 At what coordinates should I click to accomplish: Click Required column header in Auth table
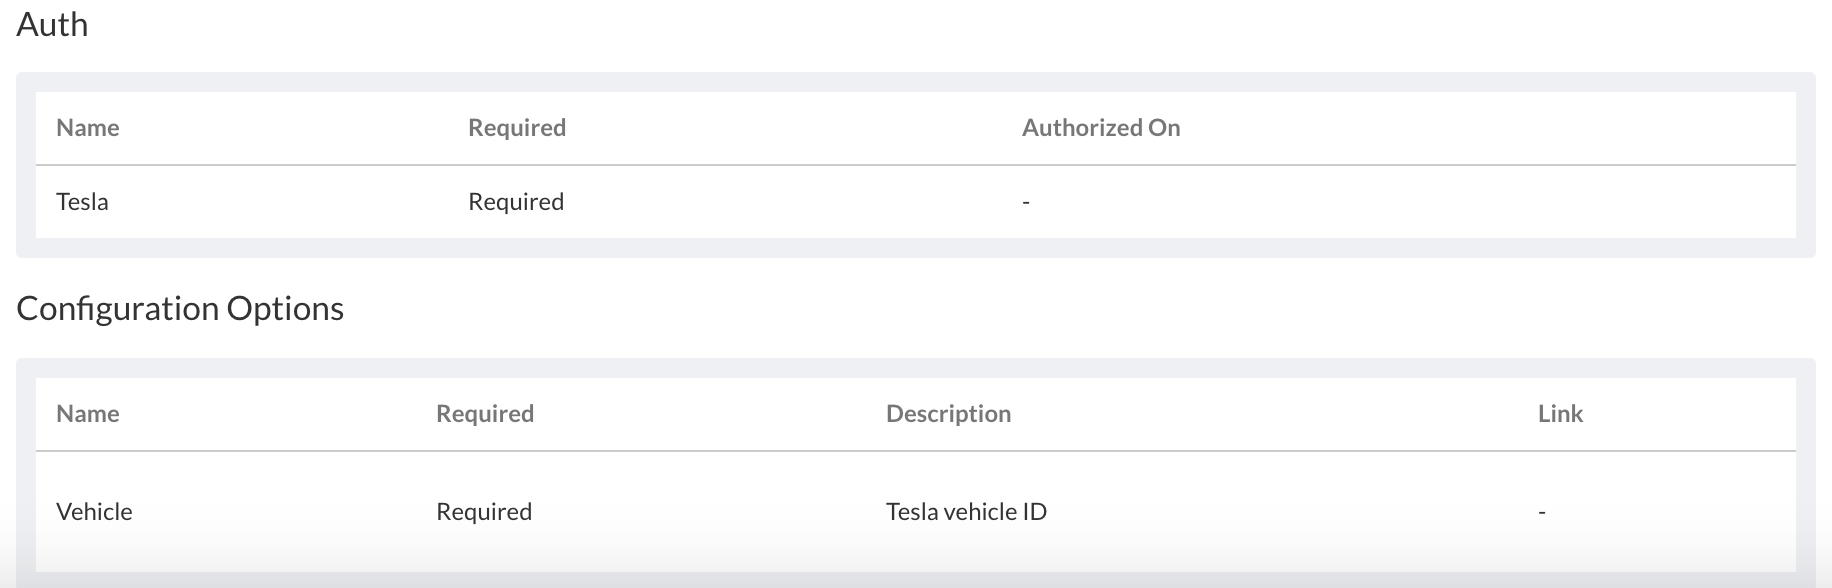(516, 128)
